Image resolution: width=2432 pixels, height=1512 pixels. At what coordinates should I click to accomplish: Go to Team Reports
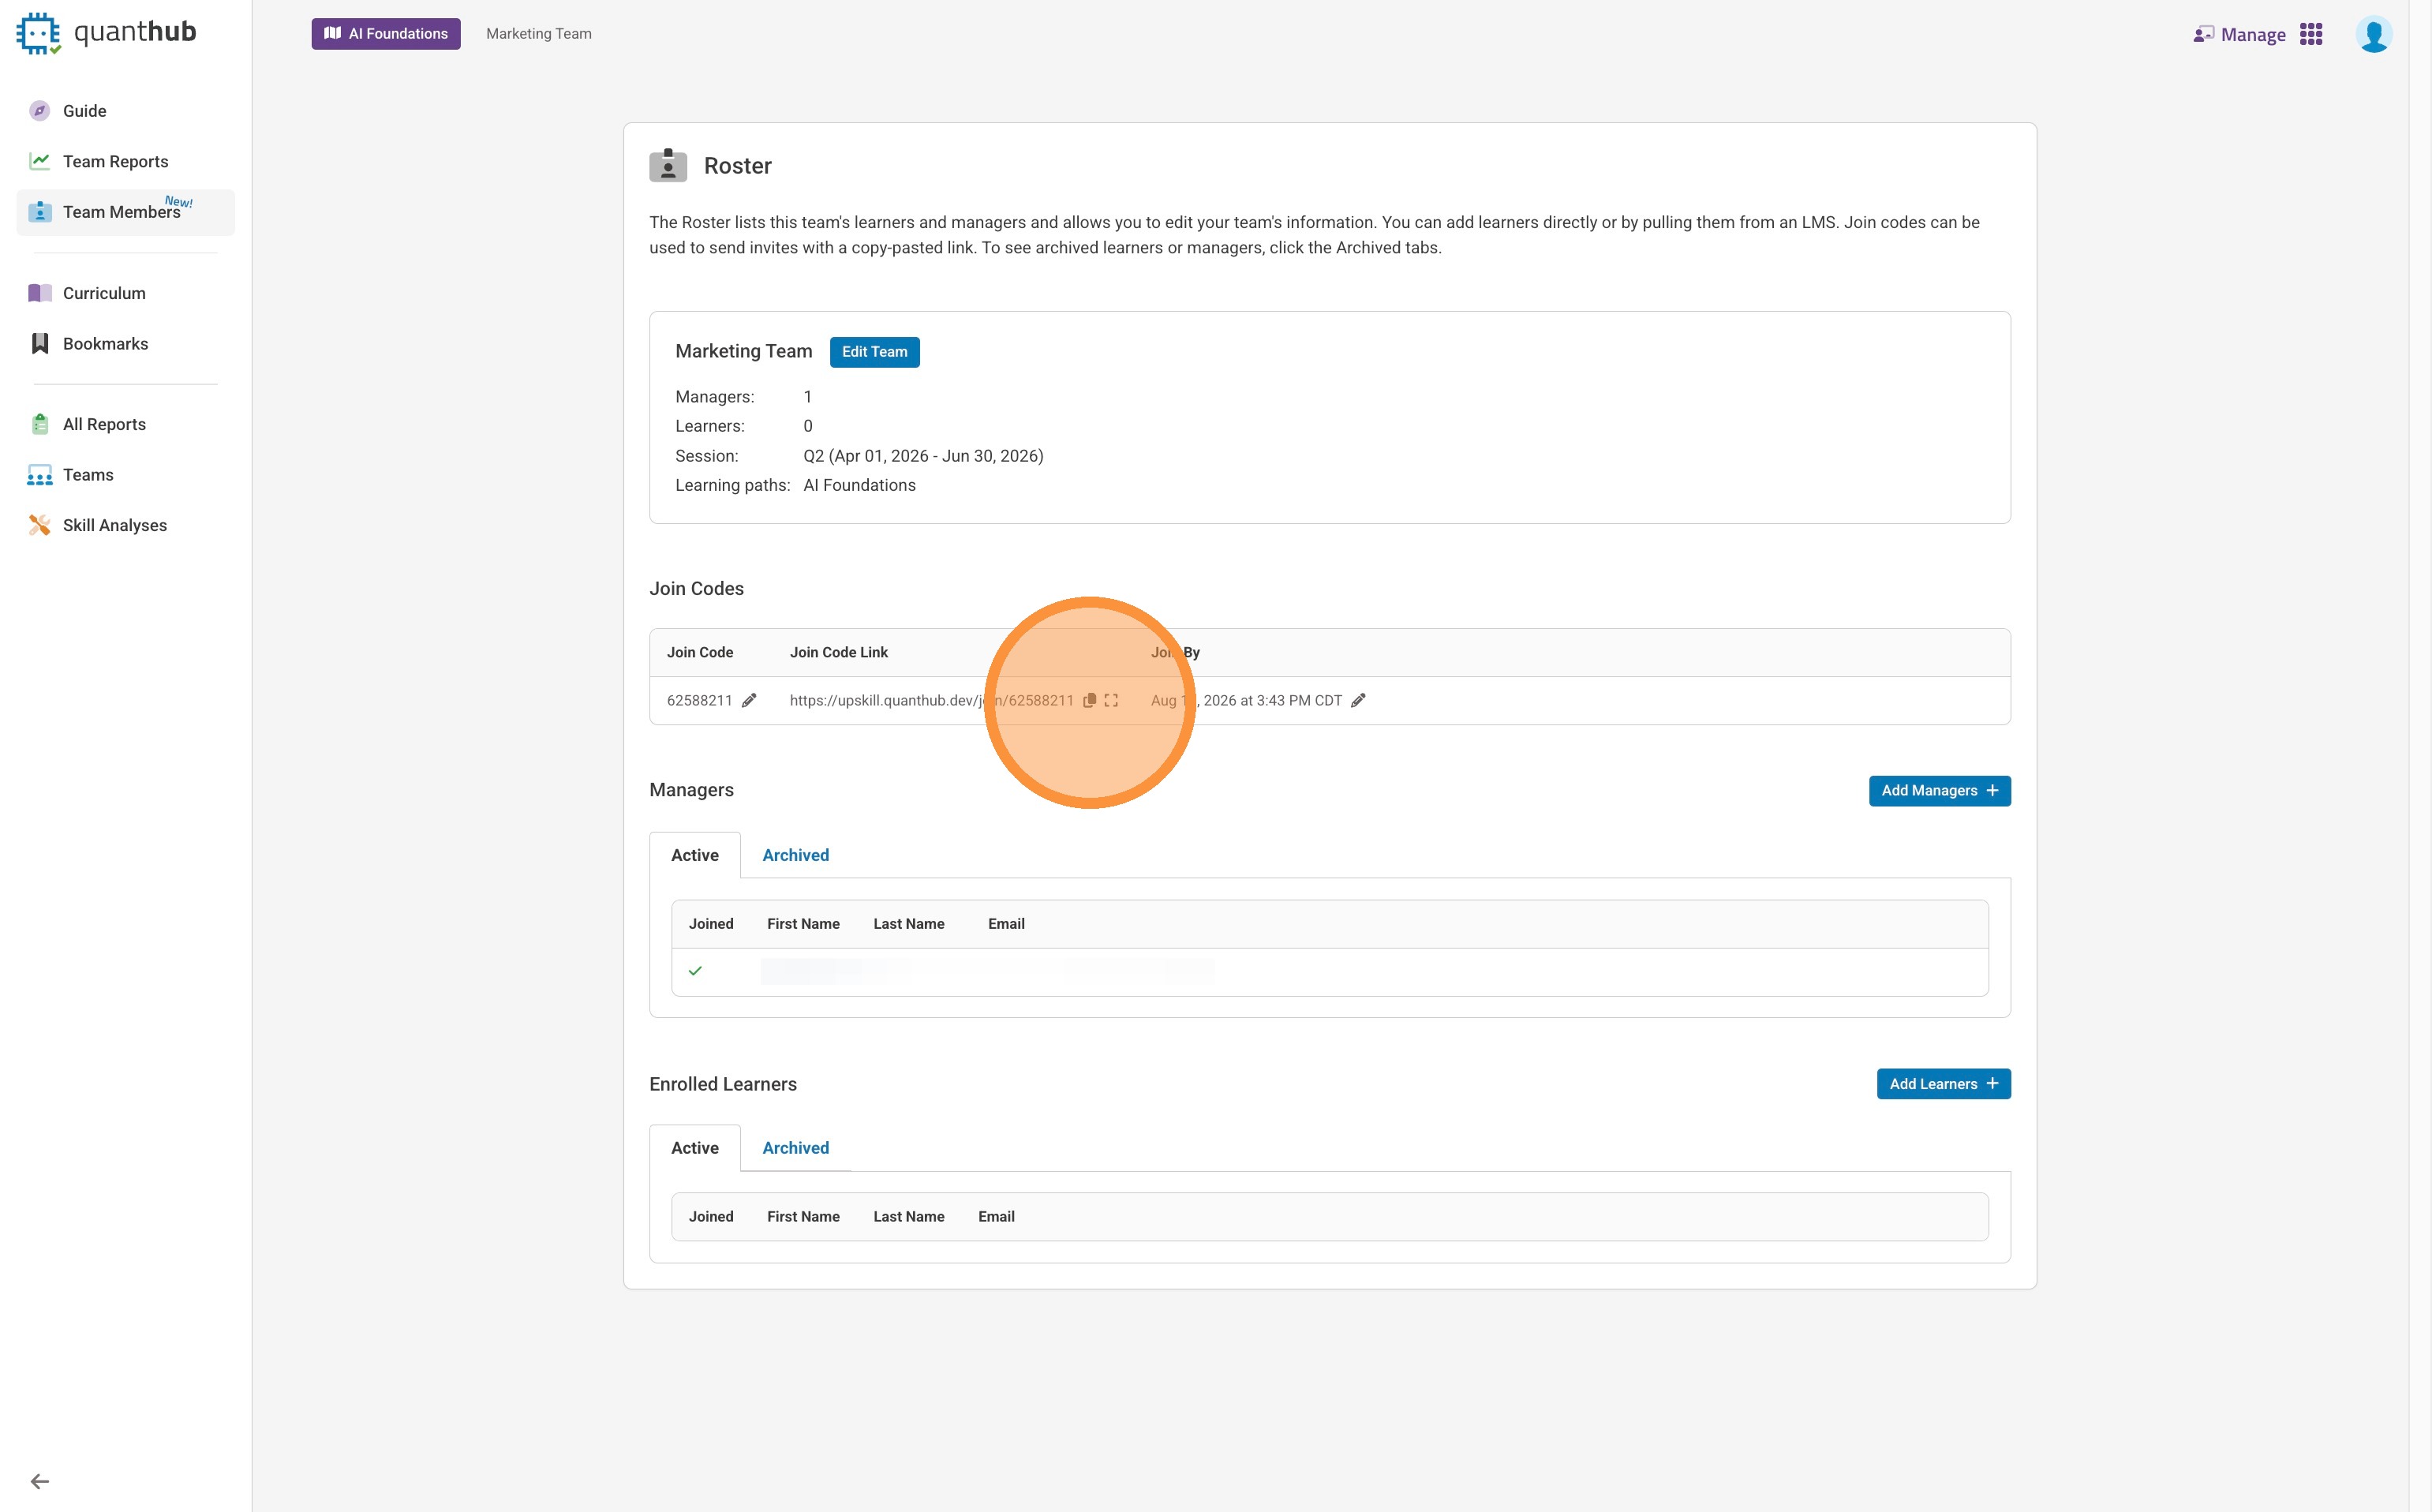coord(115,162)
